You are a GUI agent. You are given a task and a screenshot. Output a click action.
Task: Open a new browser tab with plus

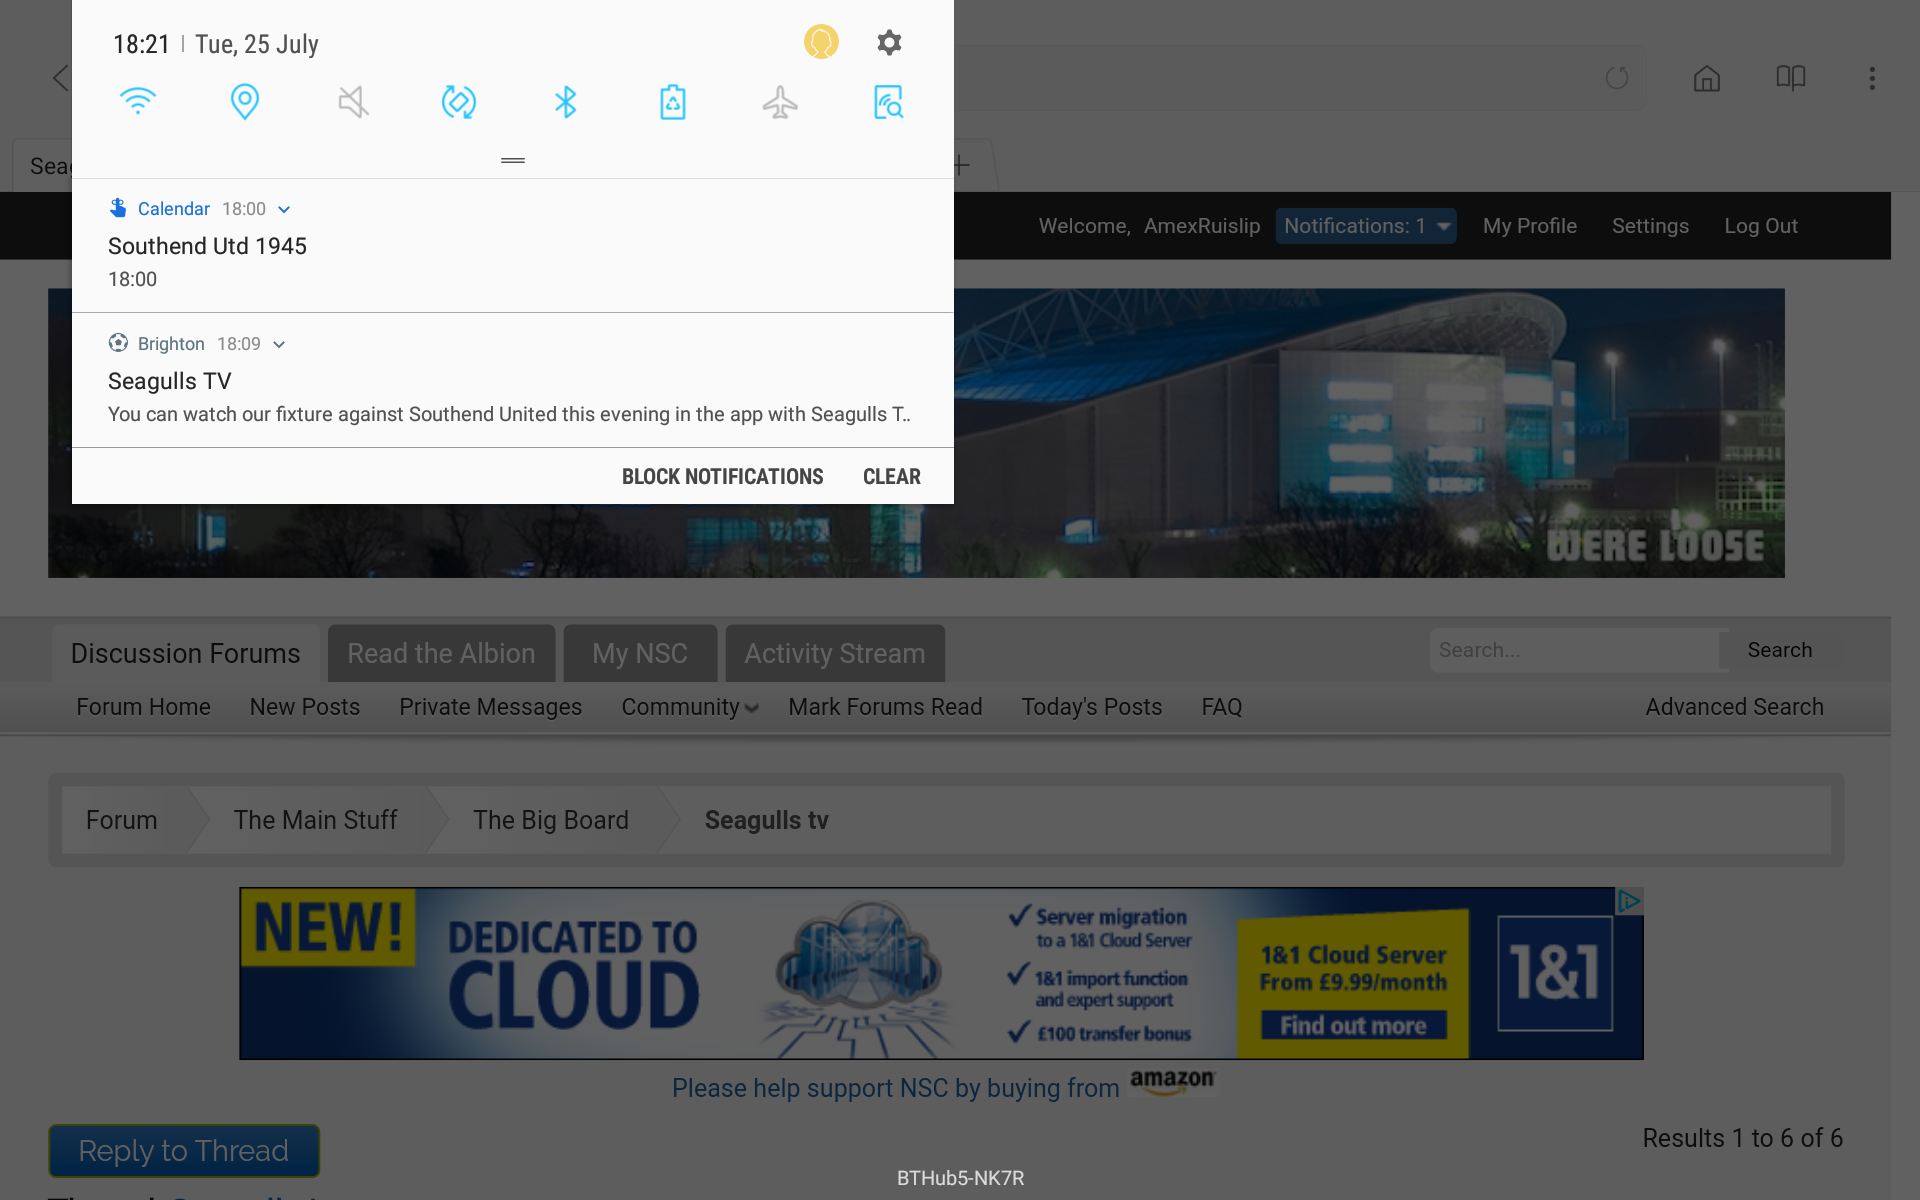click(x=961, y=165)
